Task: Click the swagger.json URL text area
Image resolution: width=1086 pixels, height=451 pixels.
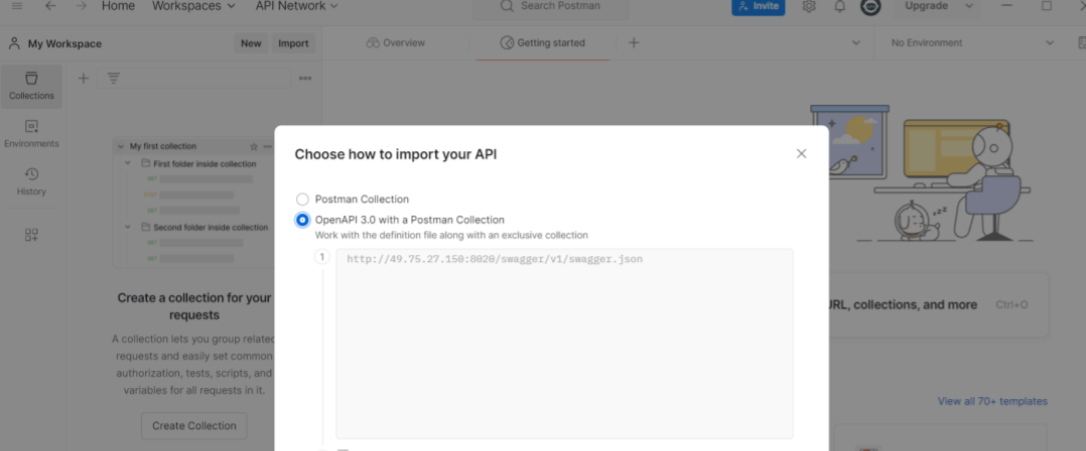Action: 564,344
